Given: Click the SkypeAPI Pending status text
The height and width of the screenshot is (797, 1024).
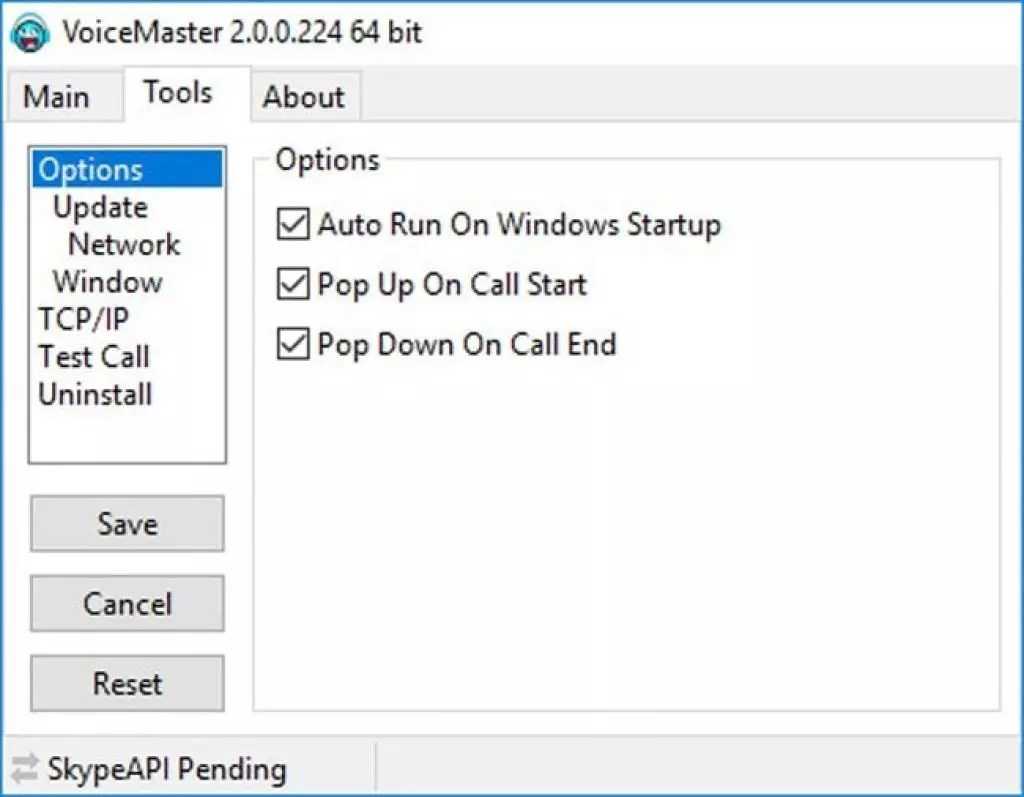Looking at the screenshot, I should [167, 770].
